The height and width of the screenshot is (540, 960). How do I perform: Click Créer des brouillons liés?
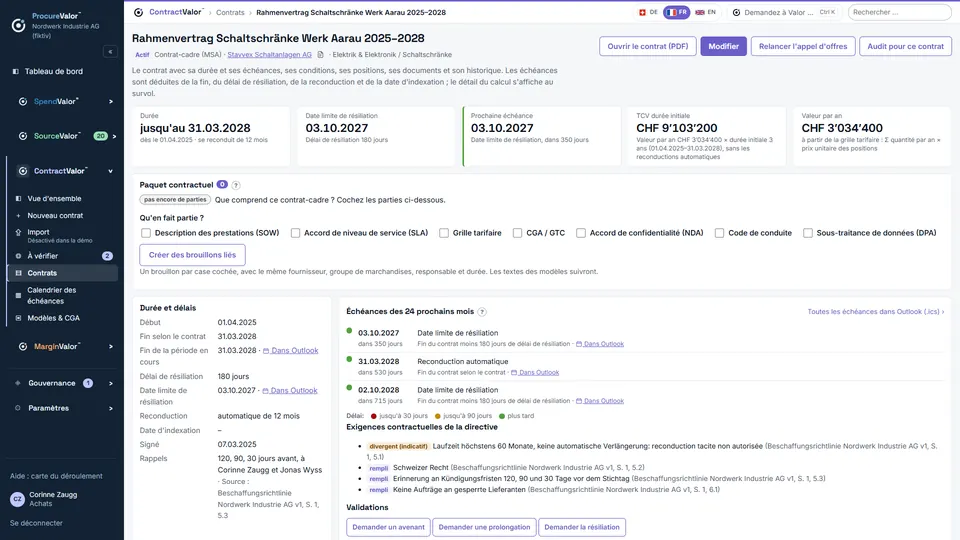coord(192,255)
